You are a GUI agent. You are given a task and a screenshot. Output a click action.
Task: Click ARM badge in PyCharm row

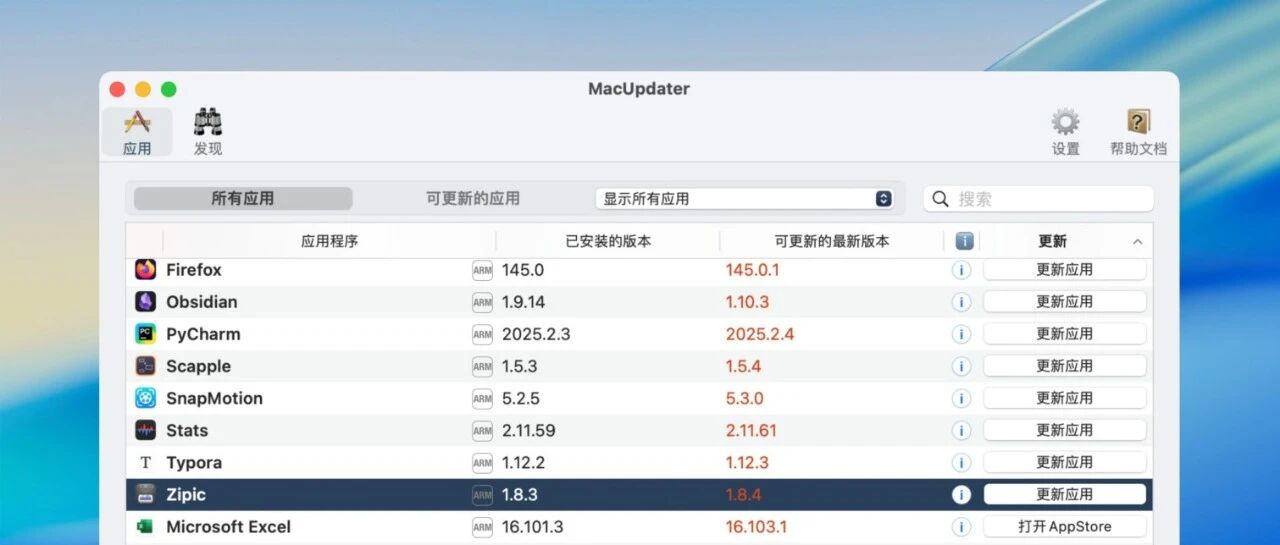tap(482, 334)
